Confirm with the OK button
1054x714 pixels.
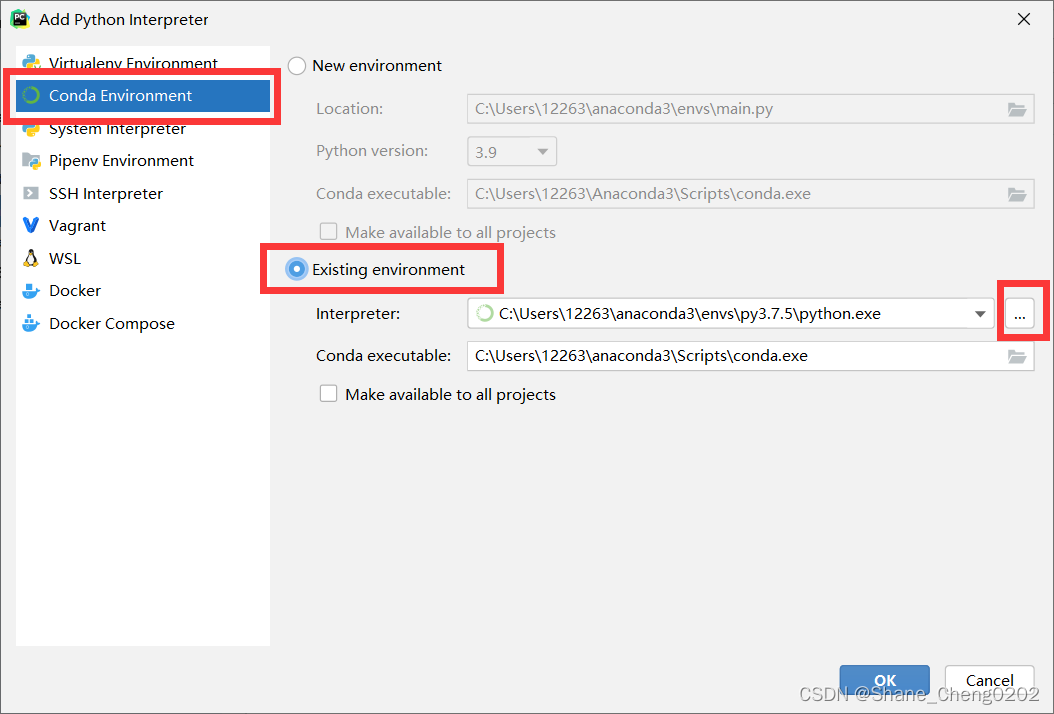point(885,680)
